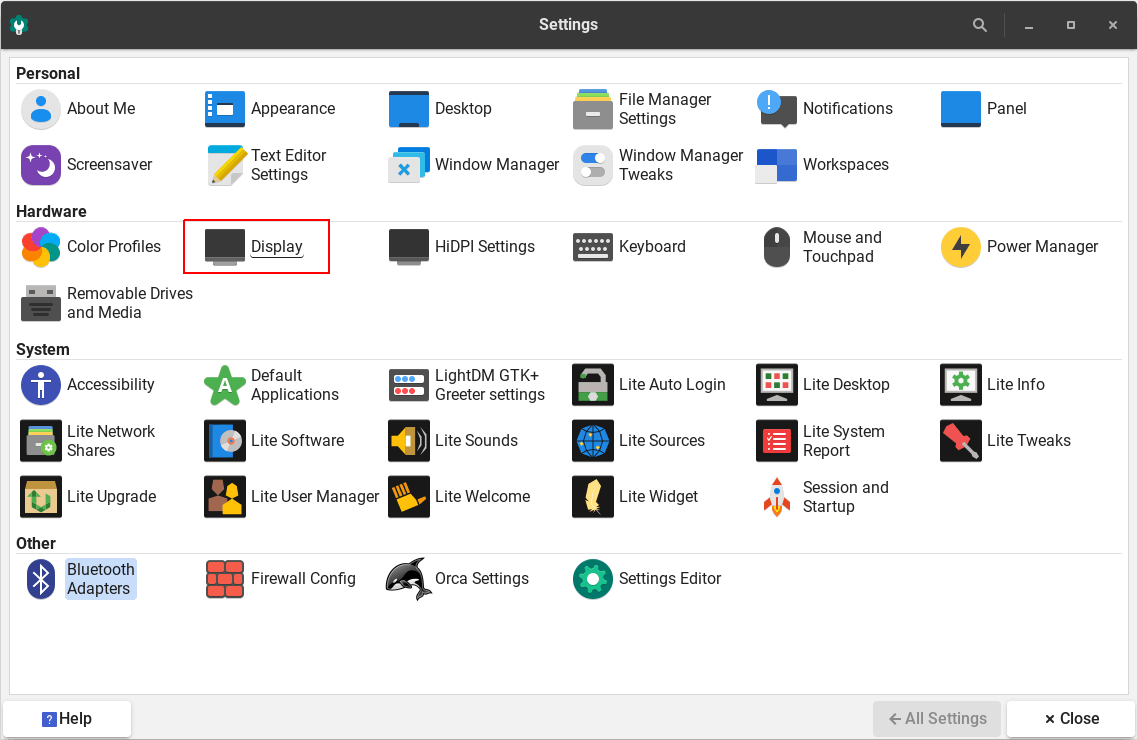Image resolution: width=1138 pixels, height=740 pixels.
Task: Click the Settings app icon in title bar
Action: [x=18, y=25]
